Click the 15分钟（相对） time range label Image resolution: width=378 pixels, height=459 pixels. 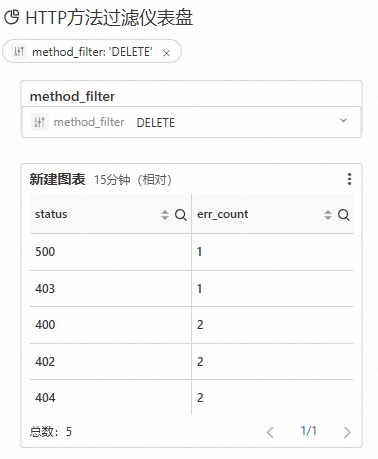(133, 180)
